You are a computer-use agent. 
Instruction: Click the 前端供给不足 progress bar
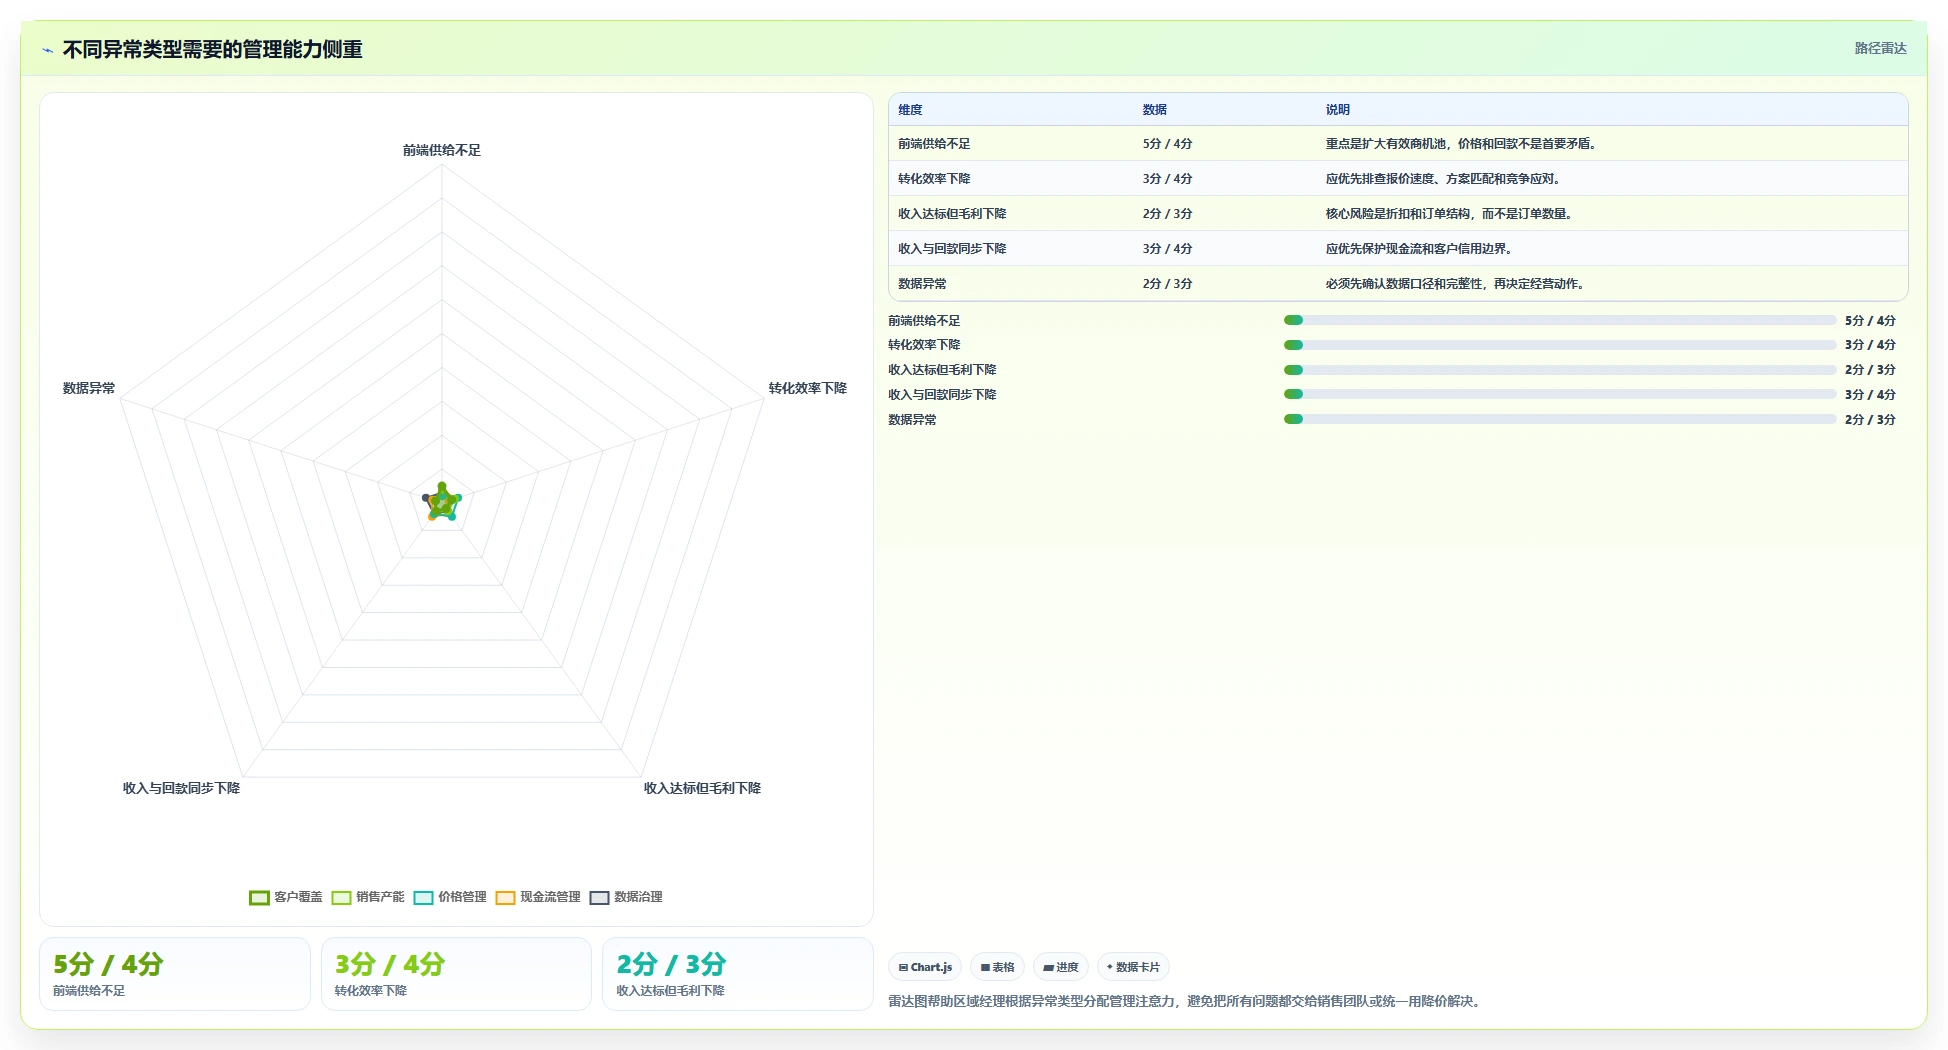tap(1560, 320)
